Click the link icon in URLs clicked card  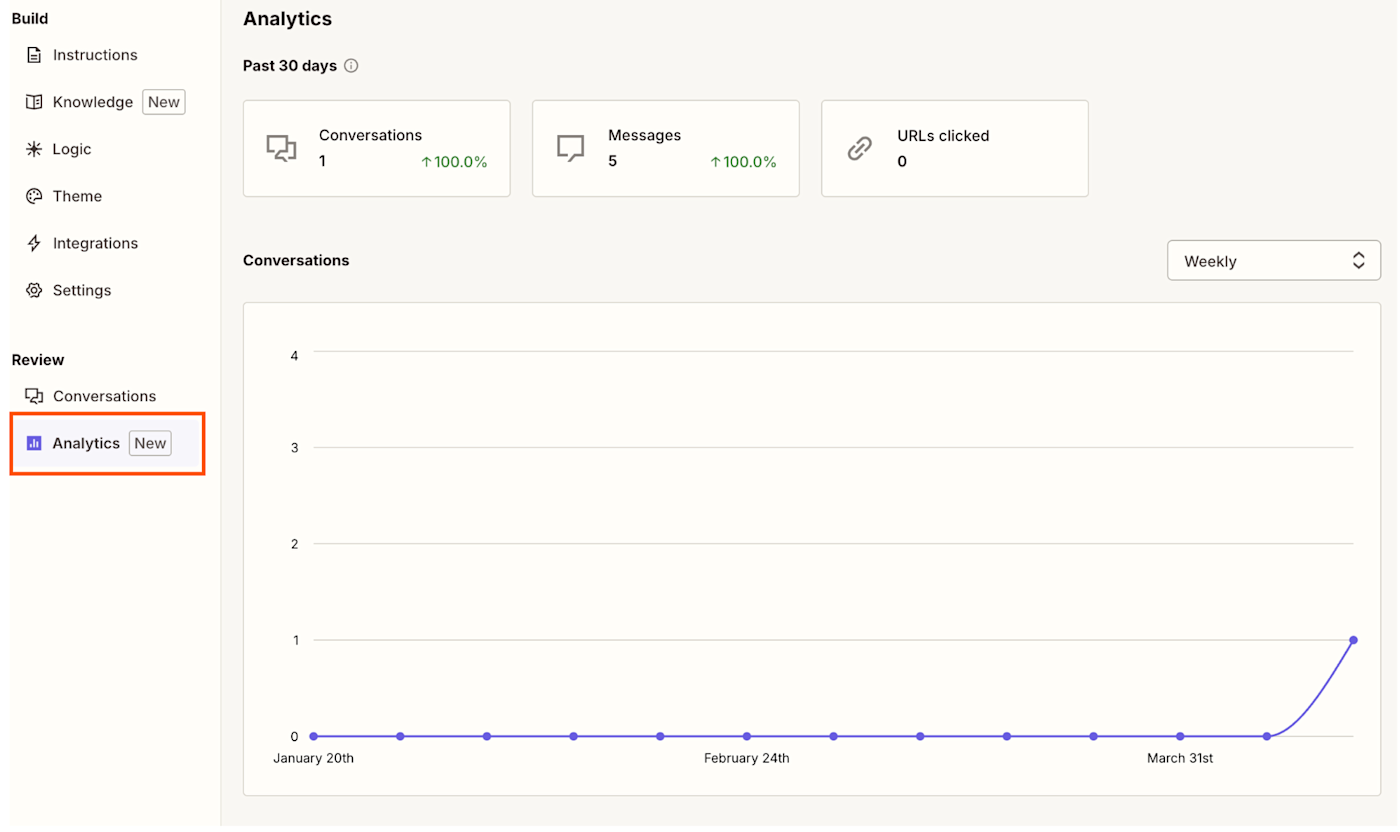[859, 149]
